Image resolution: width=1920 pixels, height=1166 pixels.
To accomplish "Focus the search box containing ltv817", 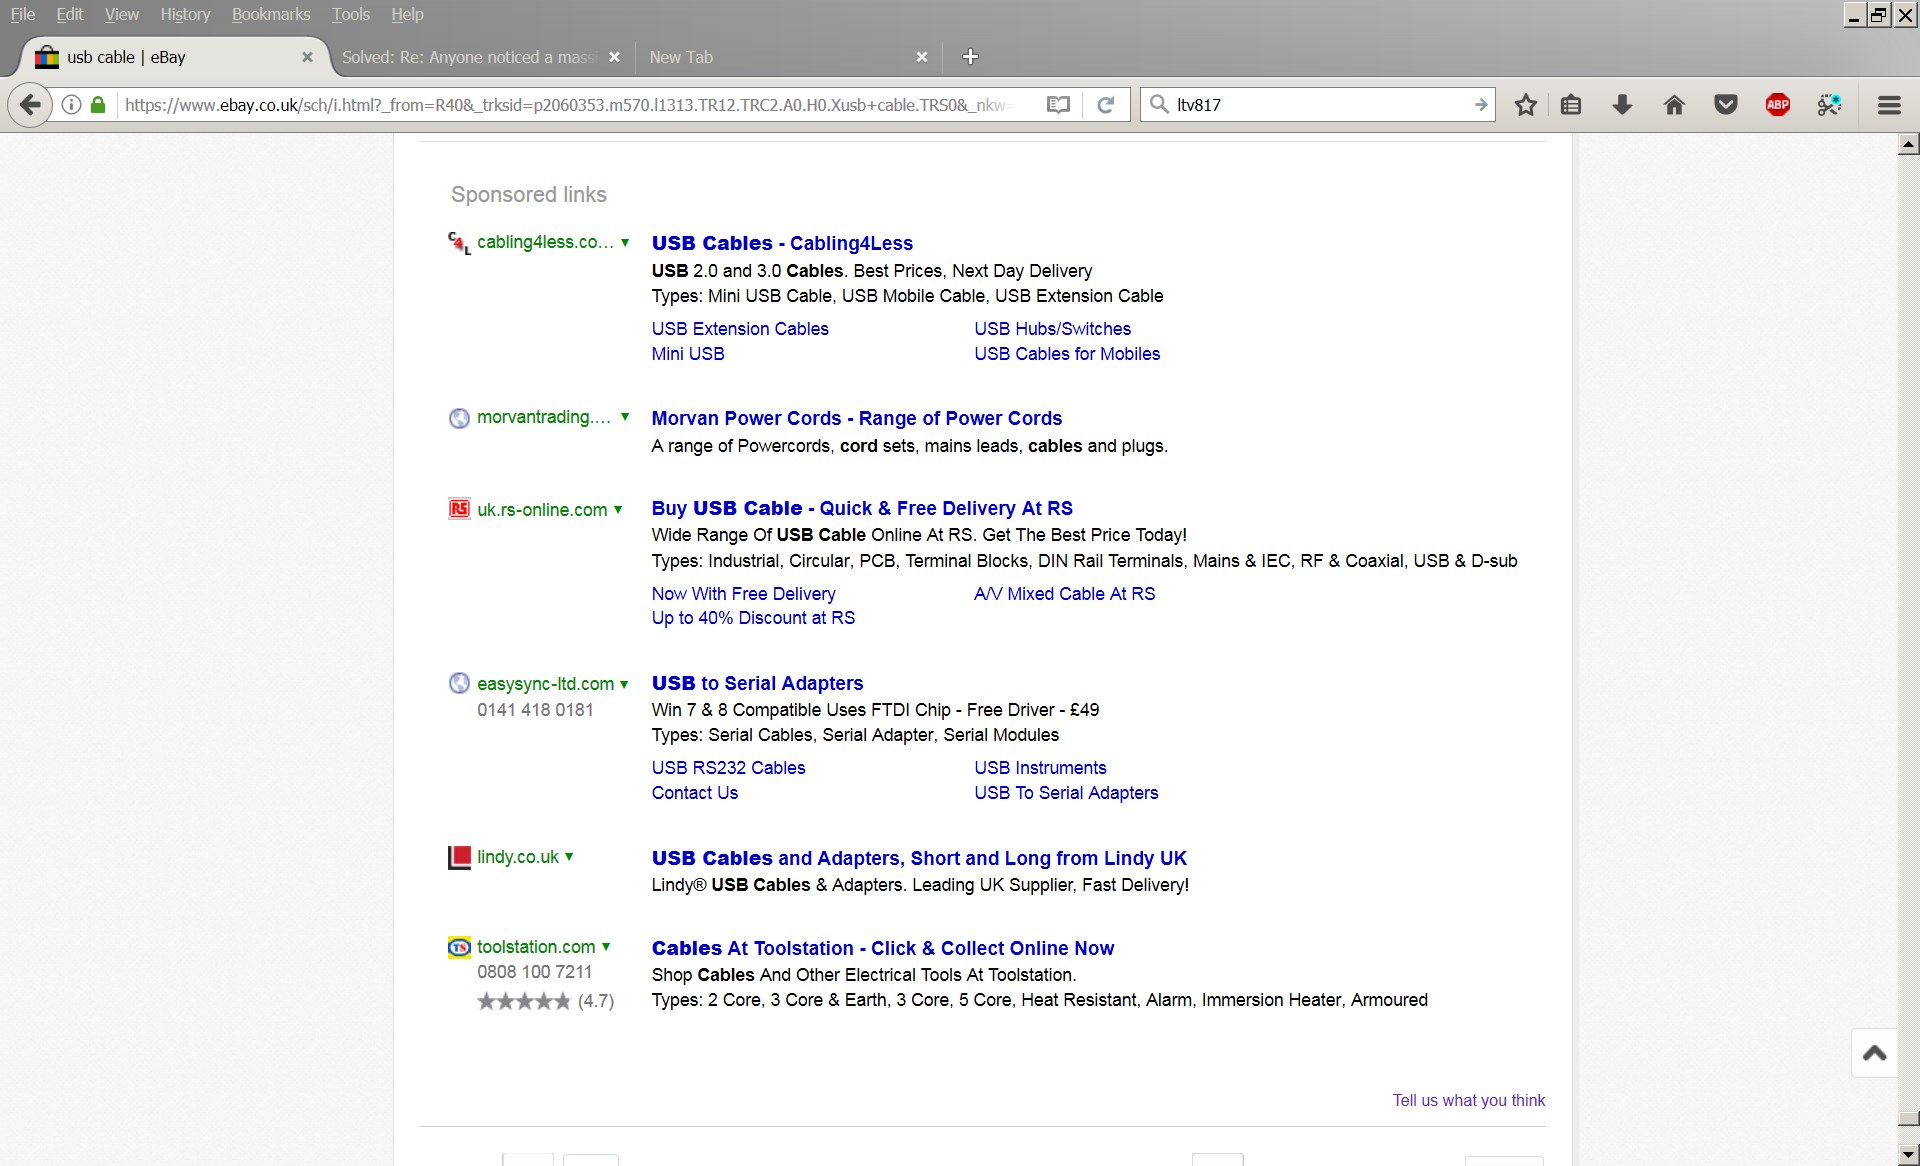I will click(x=1320, y=104).
